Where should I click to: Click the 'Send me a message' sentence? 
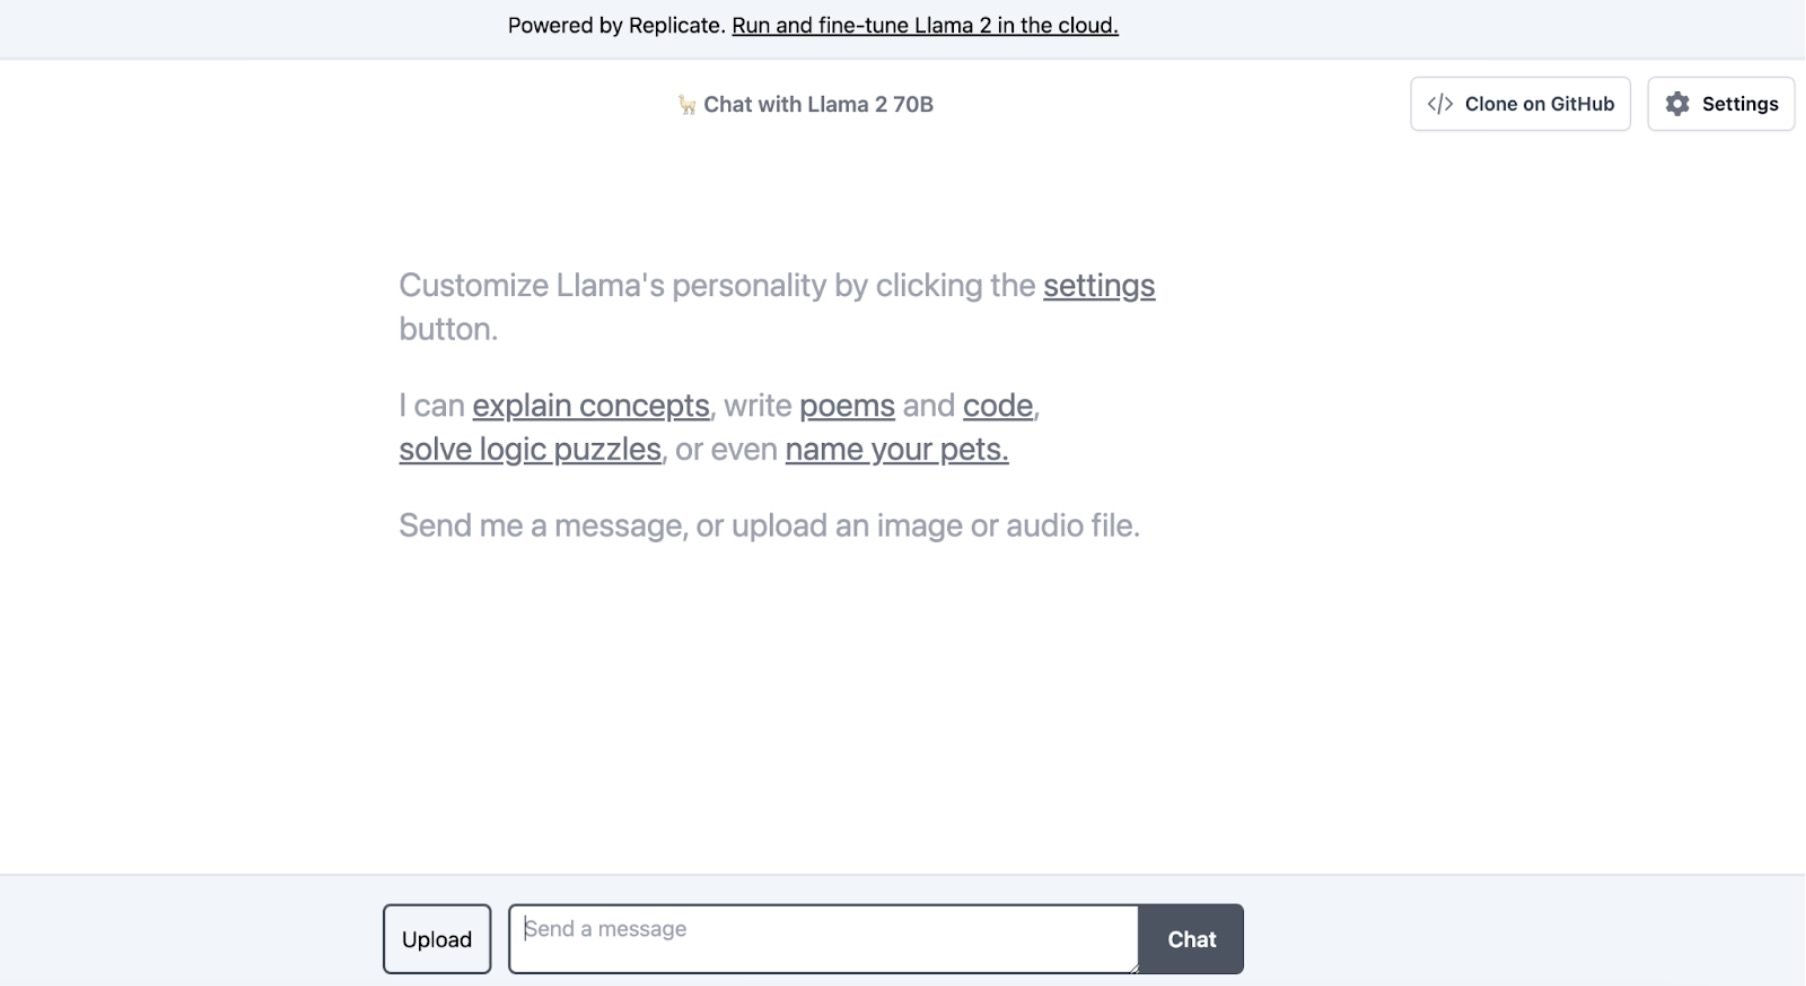[x=769, y=526]
